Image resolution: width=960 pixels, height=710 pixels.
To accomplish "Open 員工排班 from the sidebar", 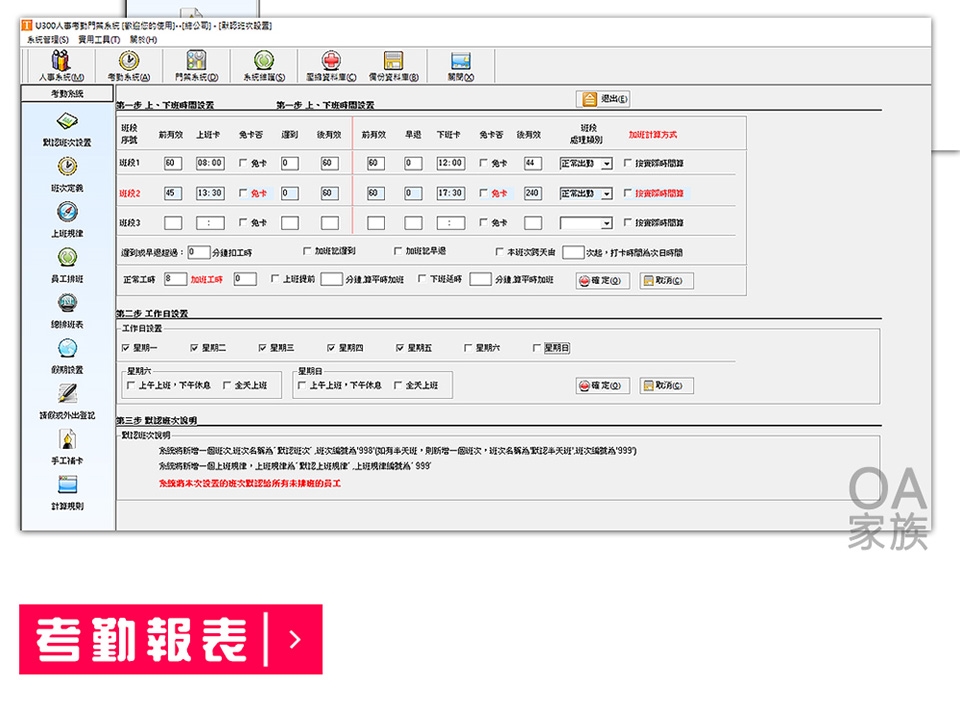I will [67, 264].
